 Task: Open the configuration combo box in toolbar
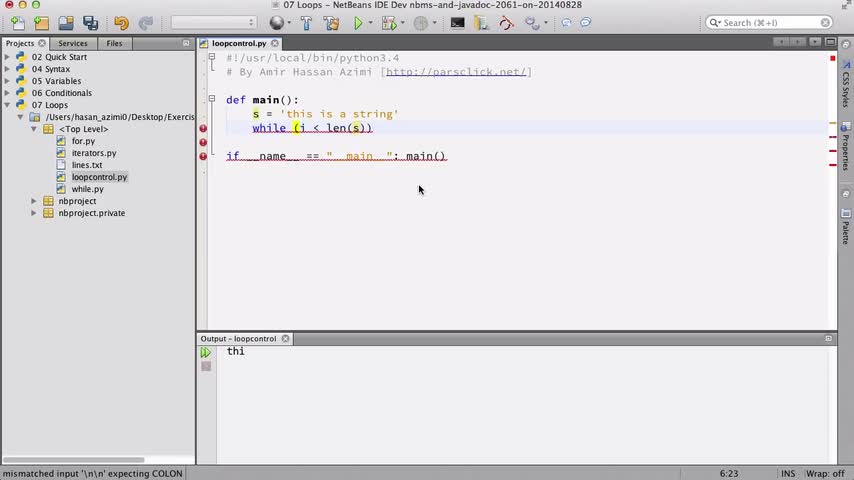pyautogui.click(x=213, y=22)
